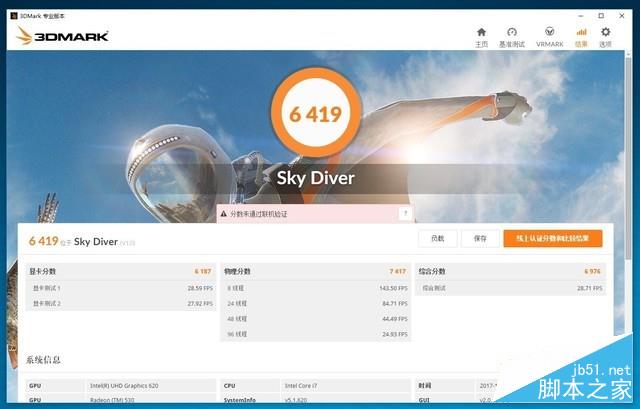The width and height of the screenshot is (640, 409).
Task: Click the 综合分数 combined score header
Action: 432,271
